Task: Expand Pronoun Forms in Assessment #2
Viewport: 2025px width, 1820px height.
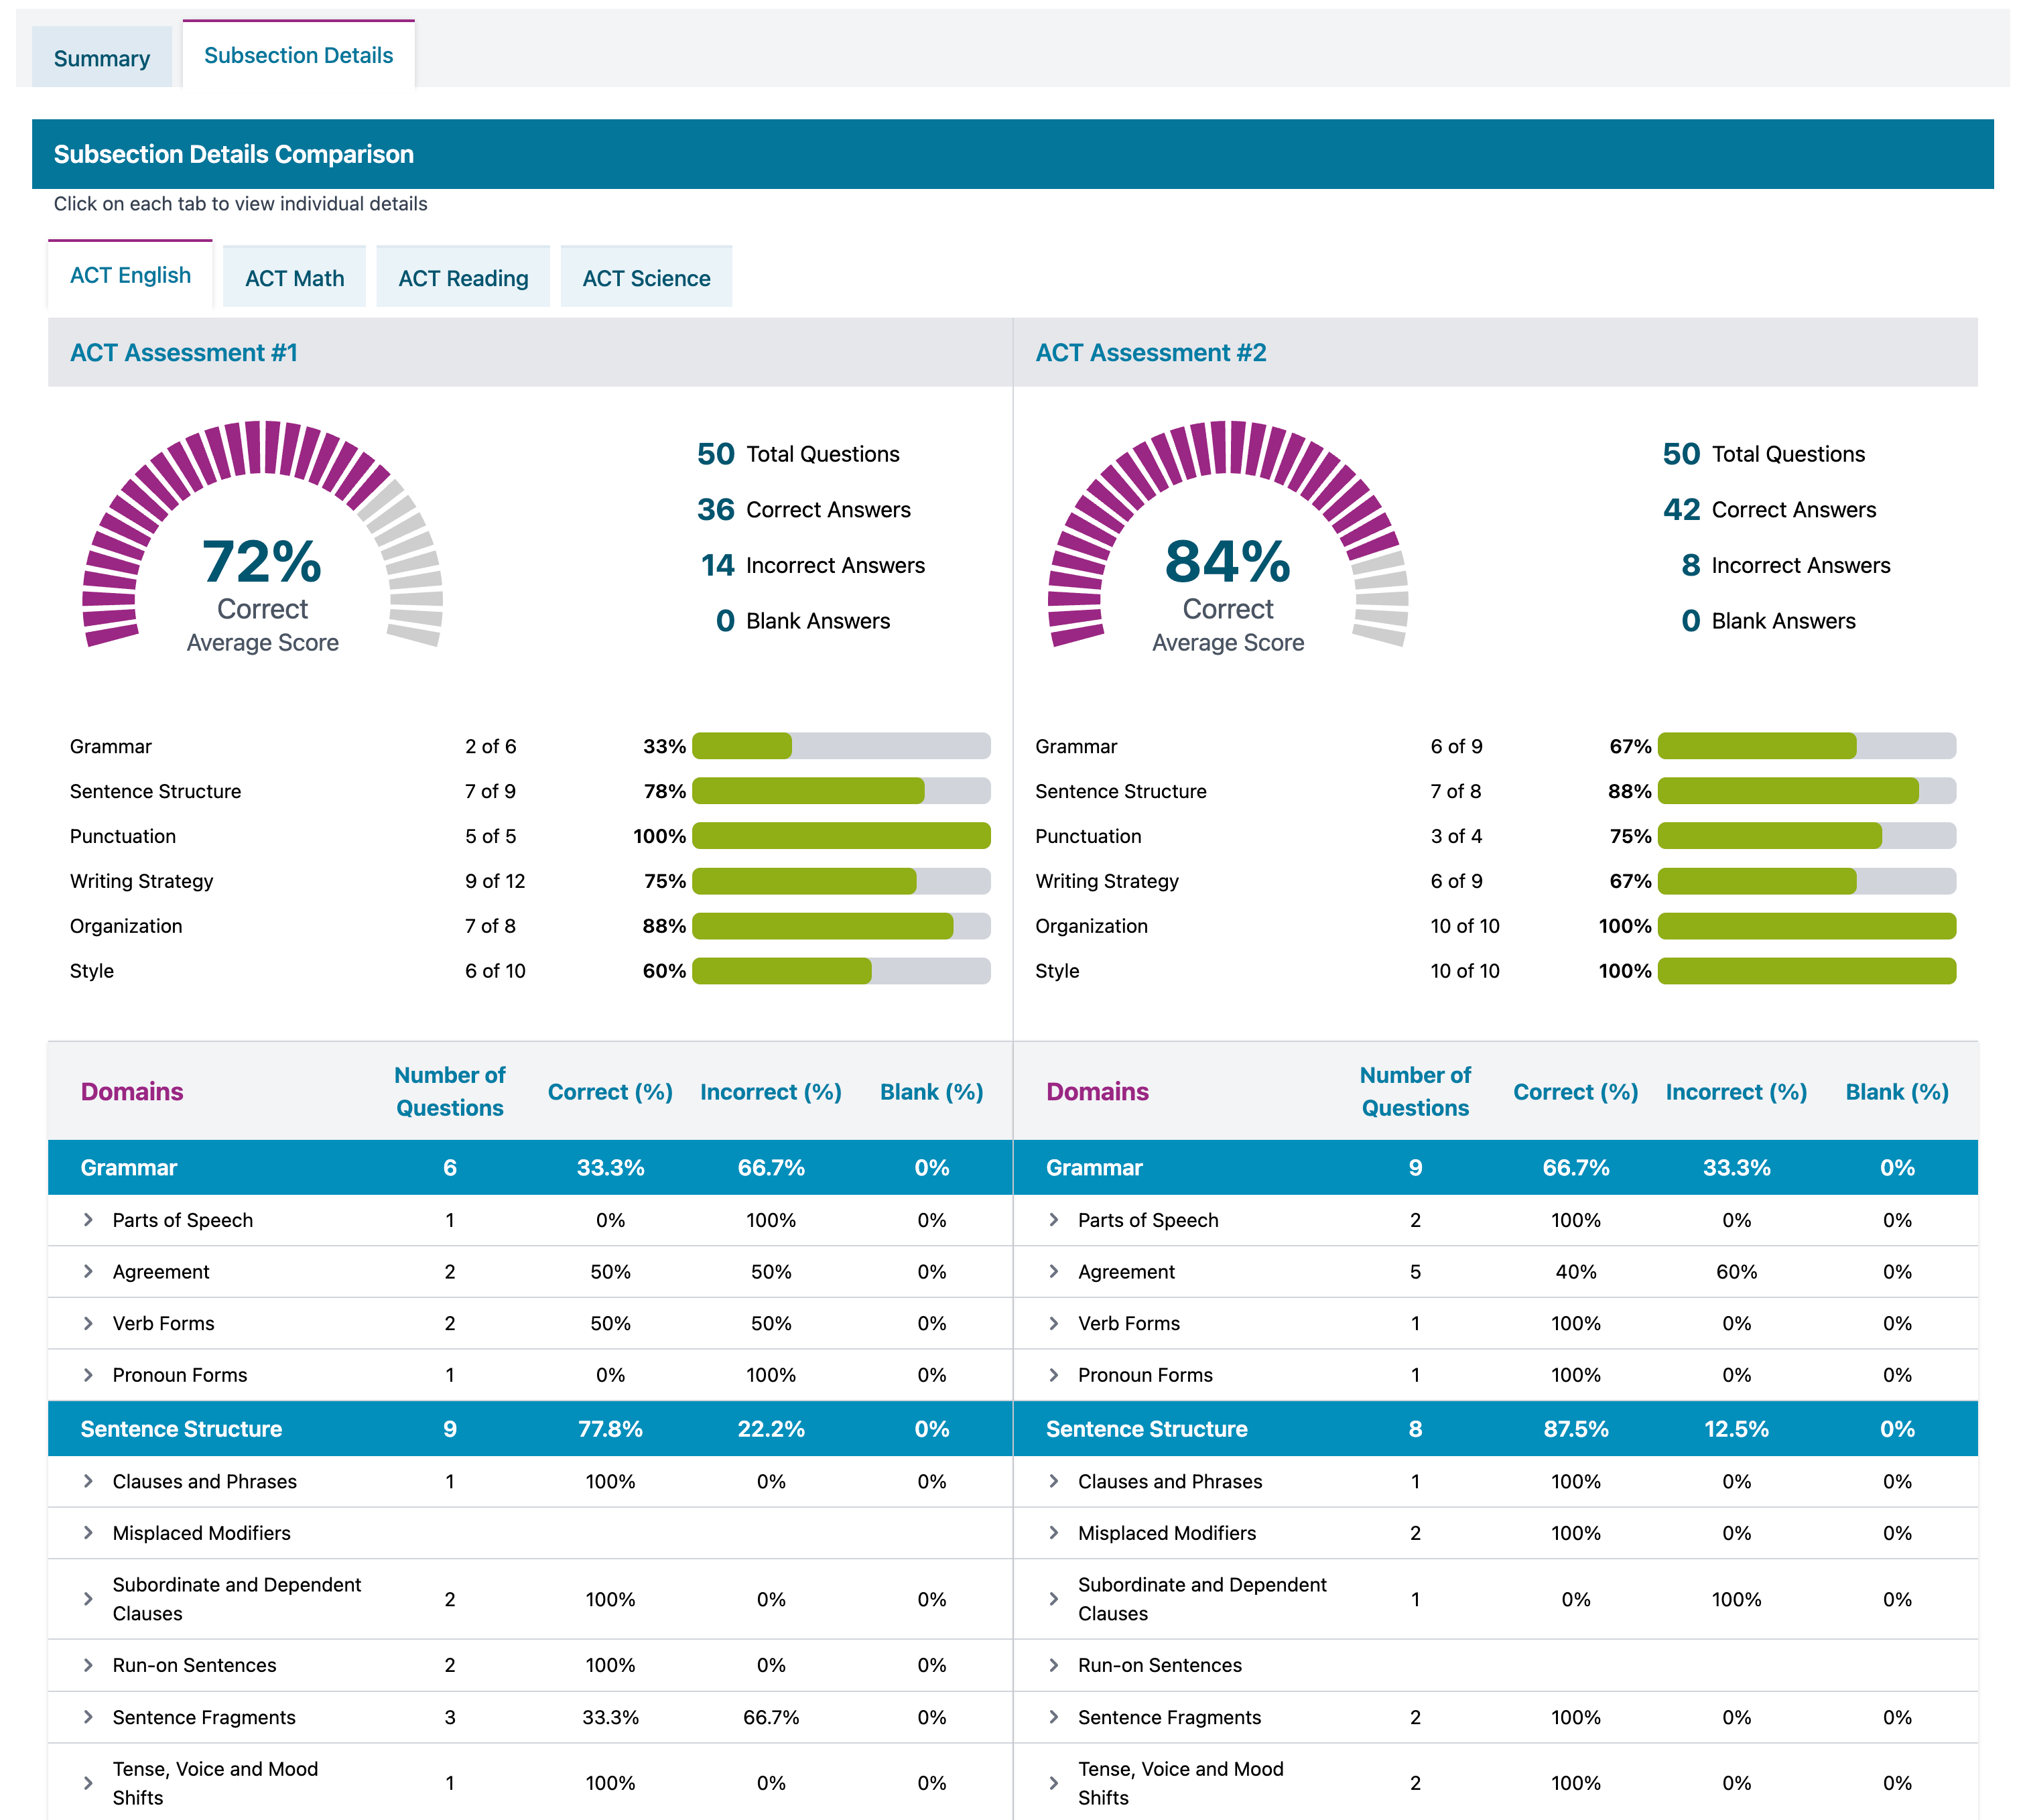Action: click(1054, 1375)
